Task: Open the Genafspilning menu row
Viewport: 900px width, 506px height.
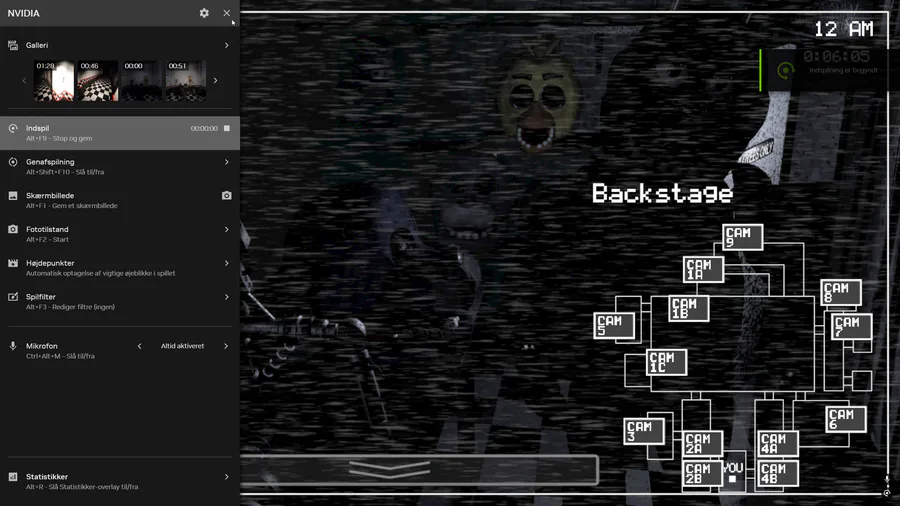Action: tap(120, 166)
